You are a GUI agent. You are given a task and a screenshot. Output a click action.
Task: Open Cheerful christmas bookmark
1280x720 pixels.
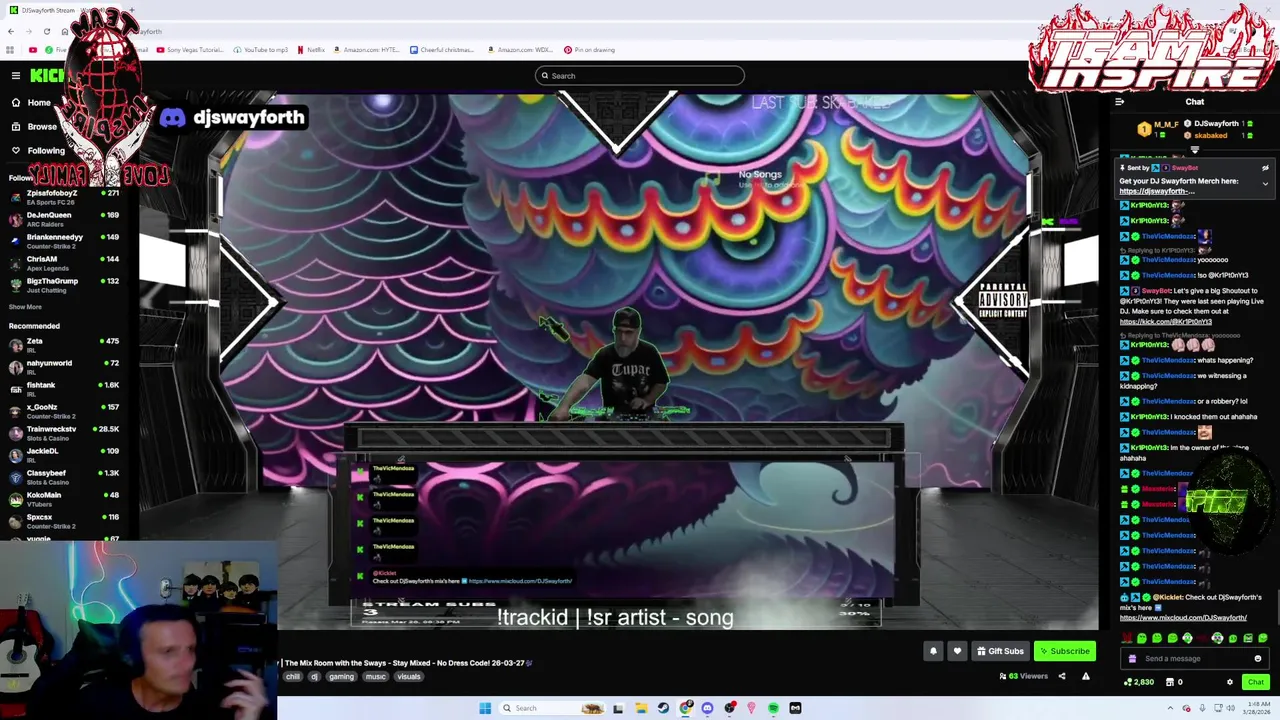[x=442, y=50]
